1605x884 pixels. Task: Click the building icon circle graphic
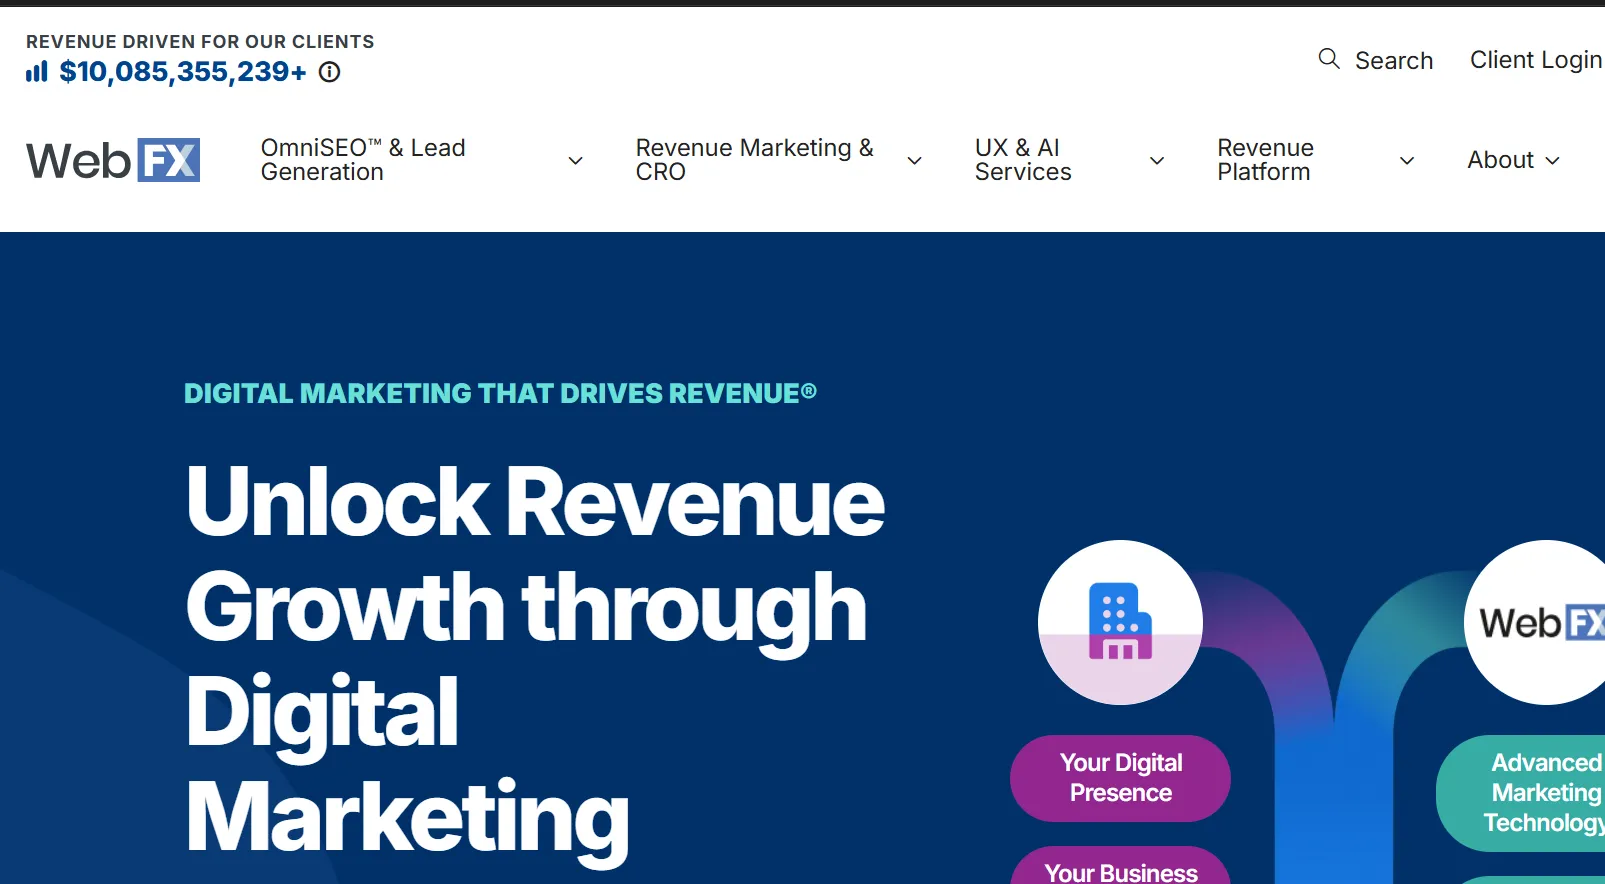(1120, 622)
